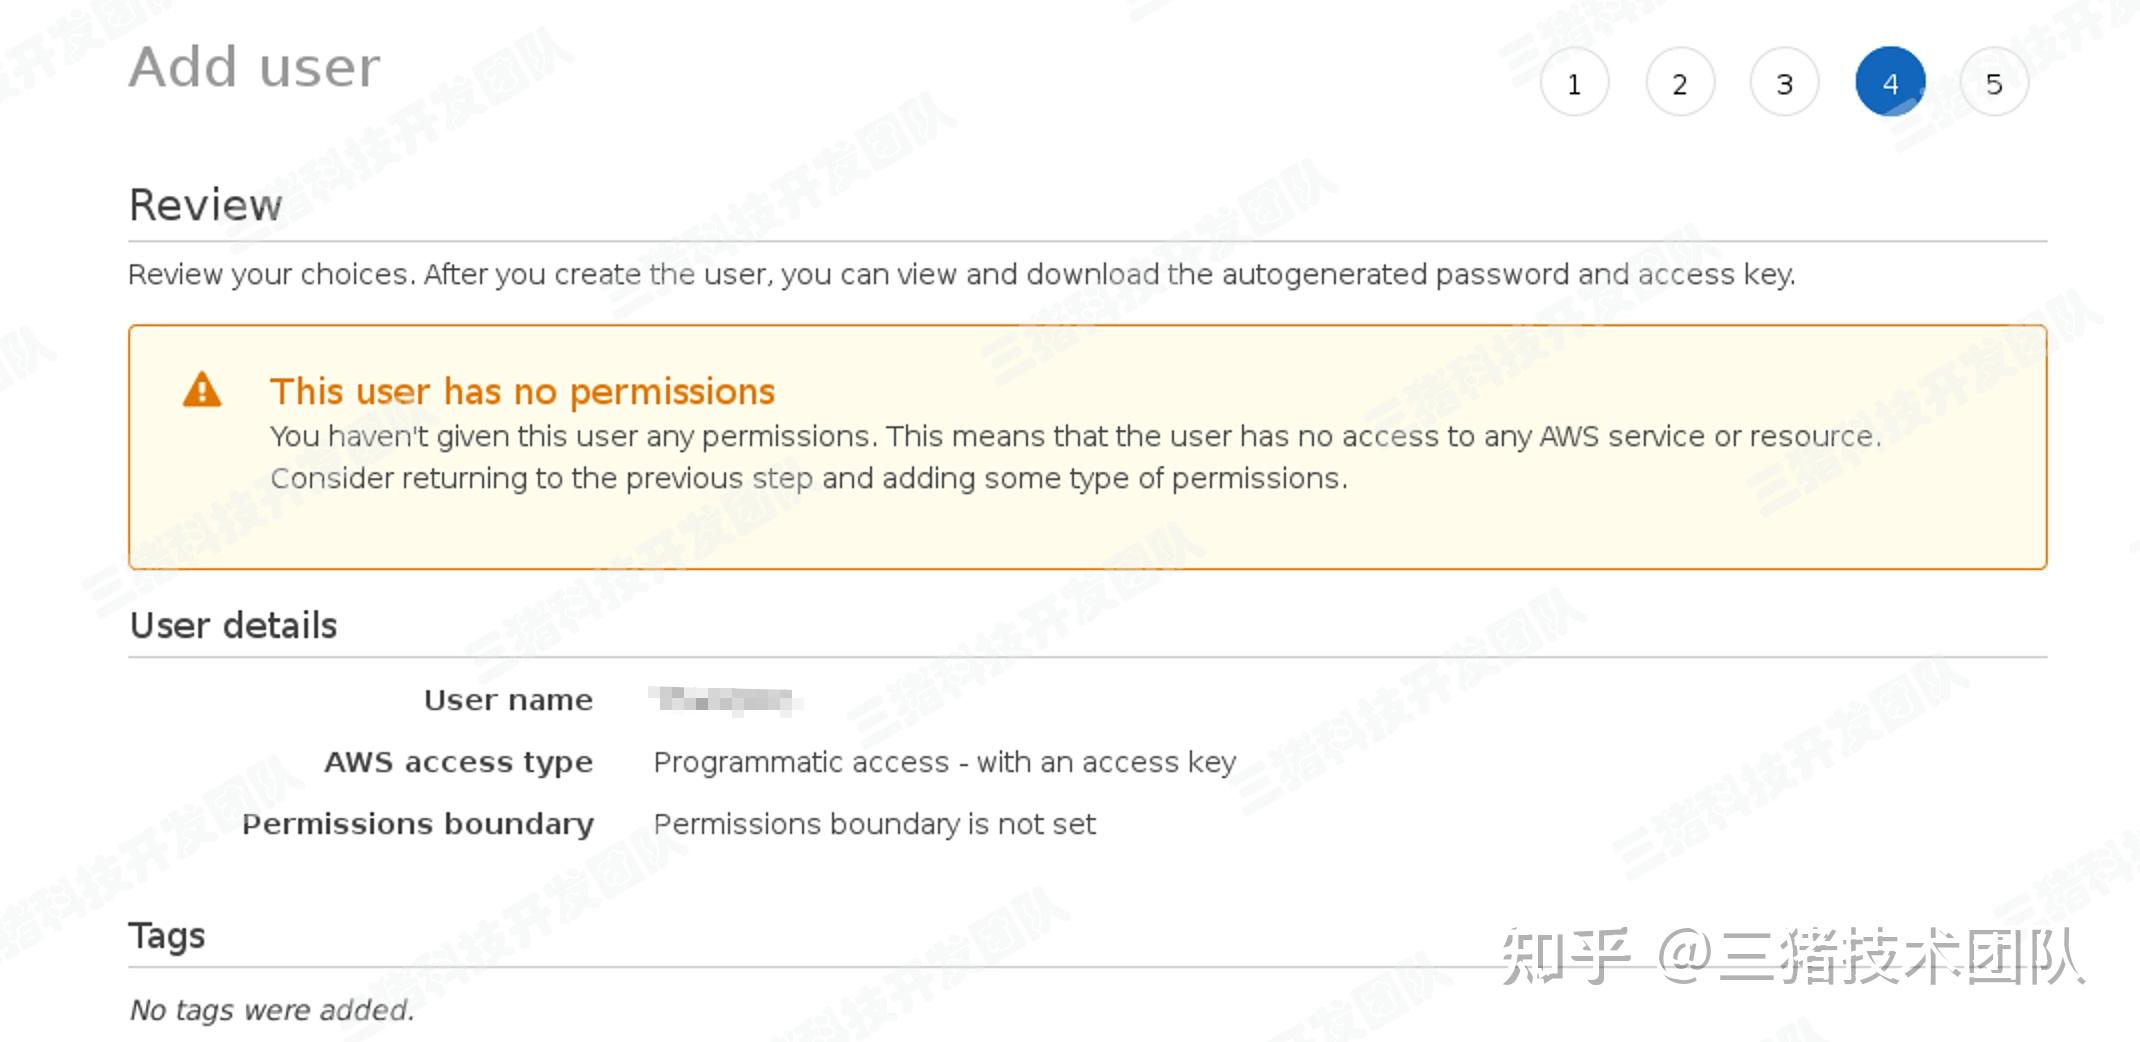
Task: Jump to step 3 of the wizard
Action: point(1785,83)
